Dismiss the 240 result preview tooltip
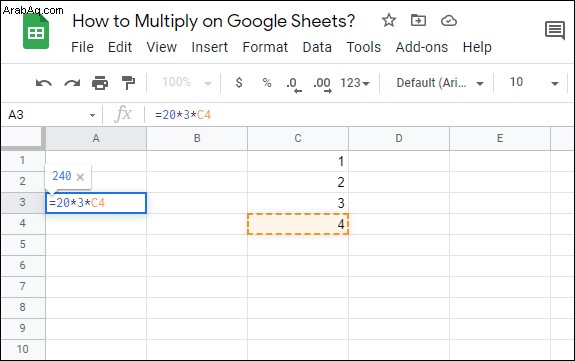 (x=80, y=177)
